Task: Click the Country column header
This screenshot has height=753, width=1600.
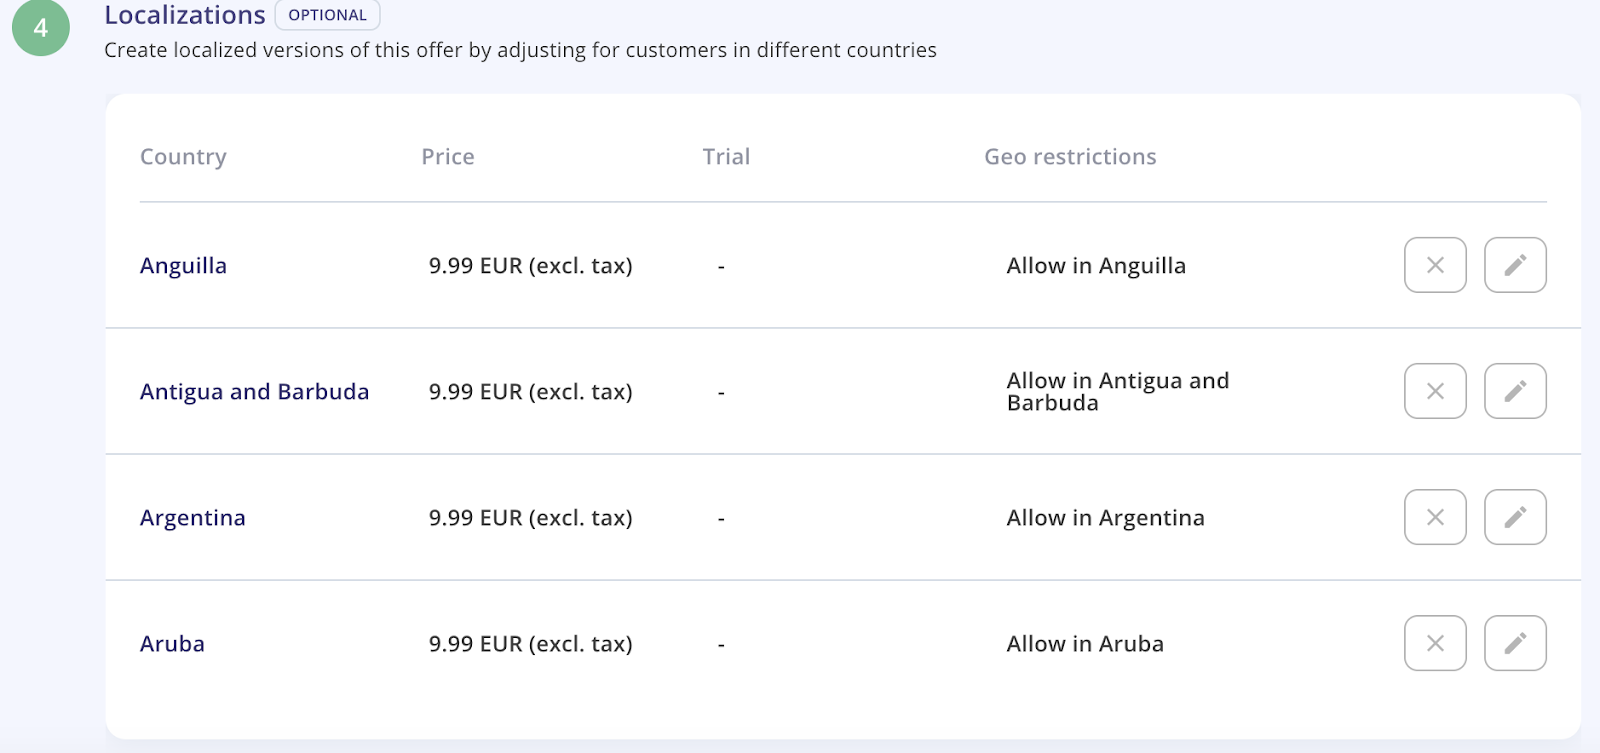Action: tap(183, 157)
